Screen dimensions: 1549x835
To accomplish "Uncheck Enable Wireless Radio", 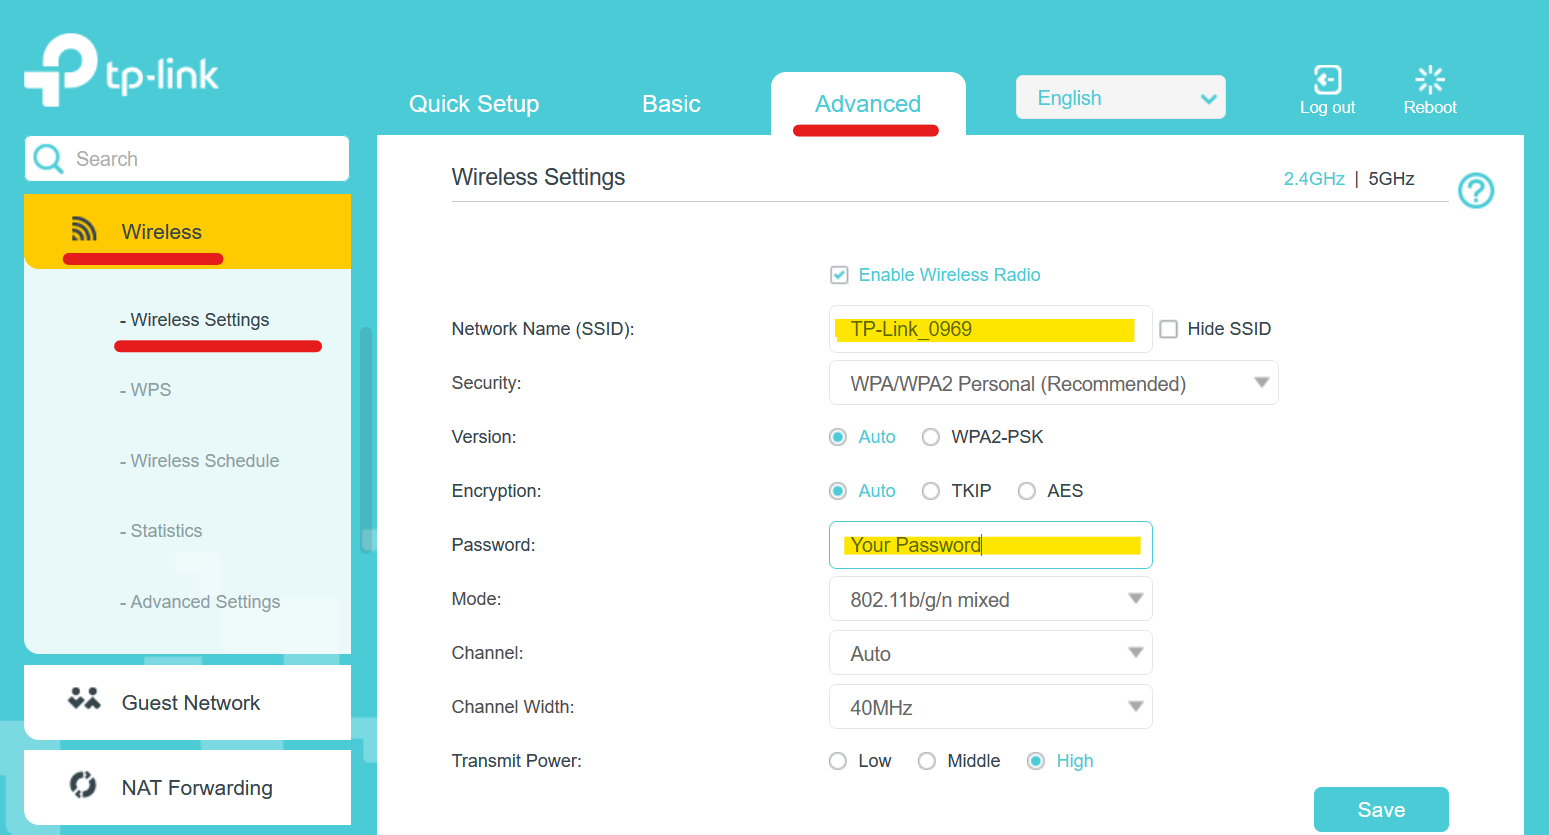I will coord(839,275).
